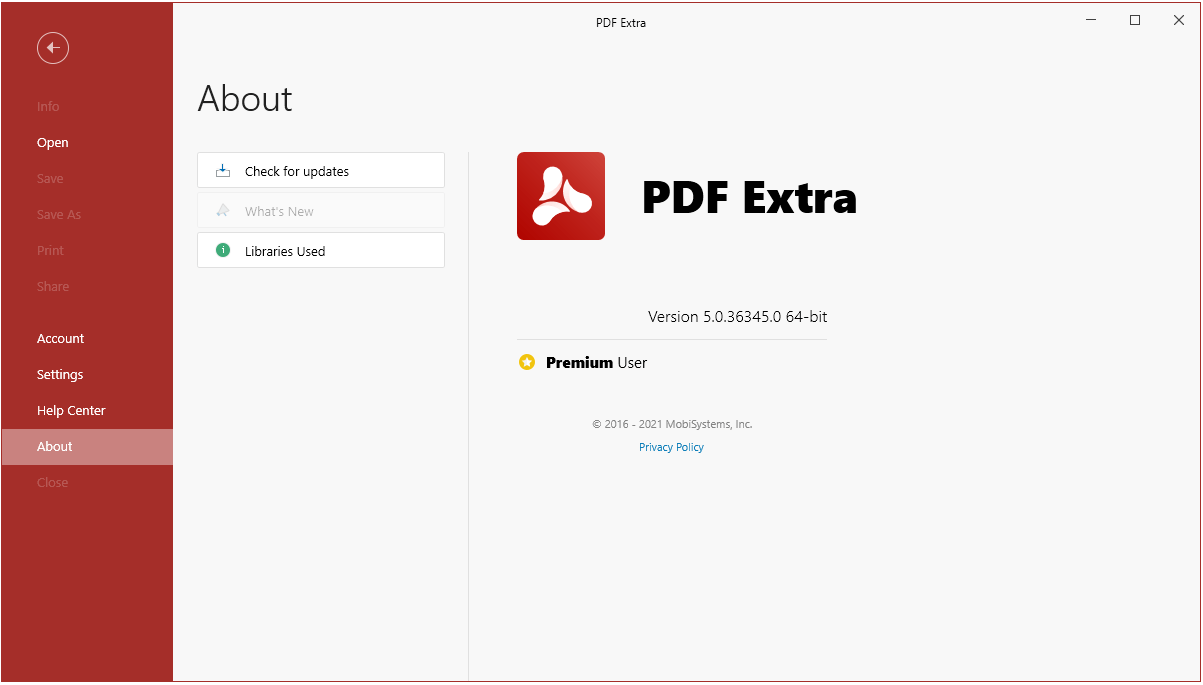Screen dimensions: 1203x685
Task: Select Share in the sidebar
Action: click(x=87, y=286)
